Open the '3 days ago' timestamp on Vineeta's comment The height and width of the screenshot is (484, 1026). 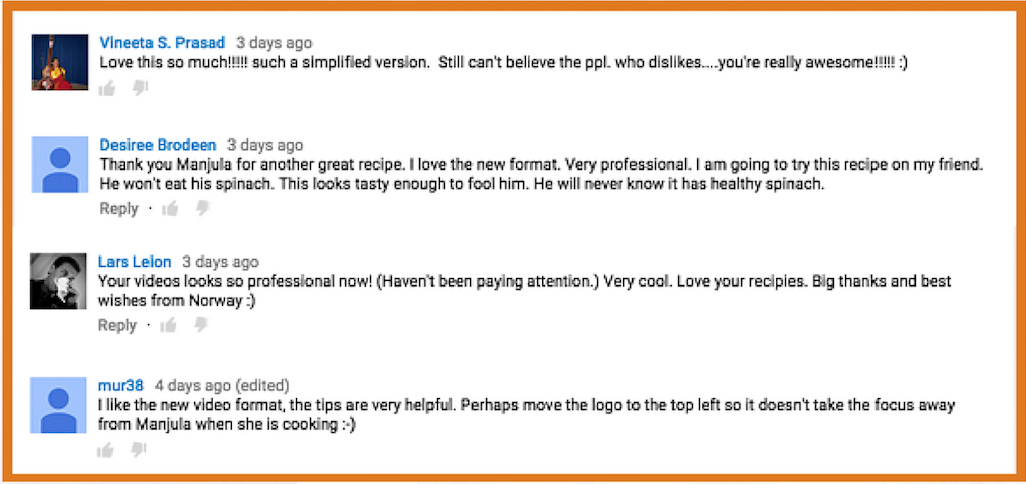(274, 43)
